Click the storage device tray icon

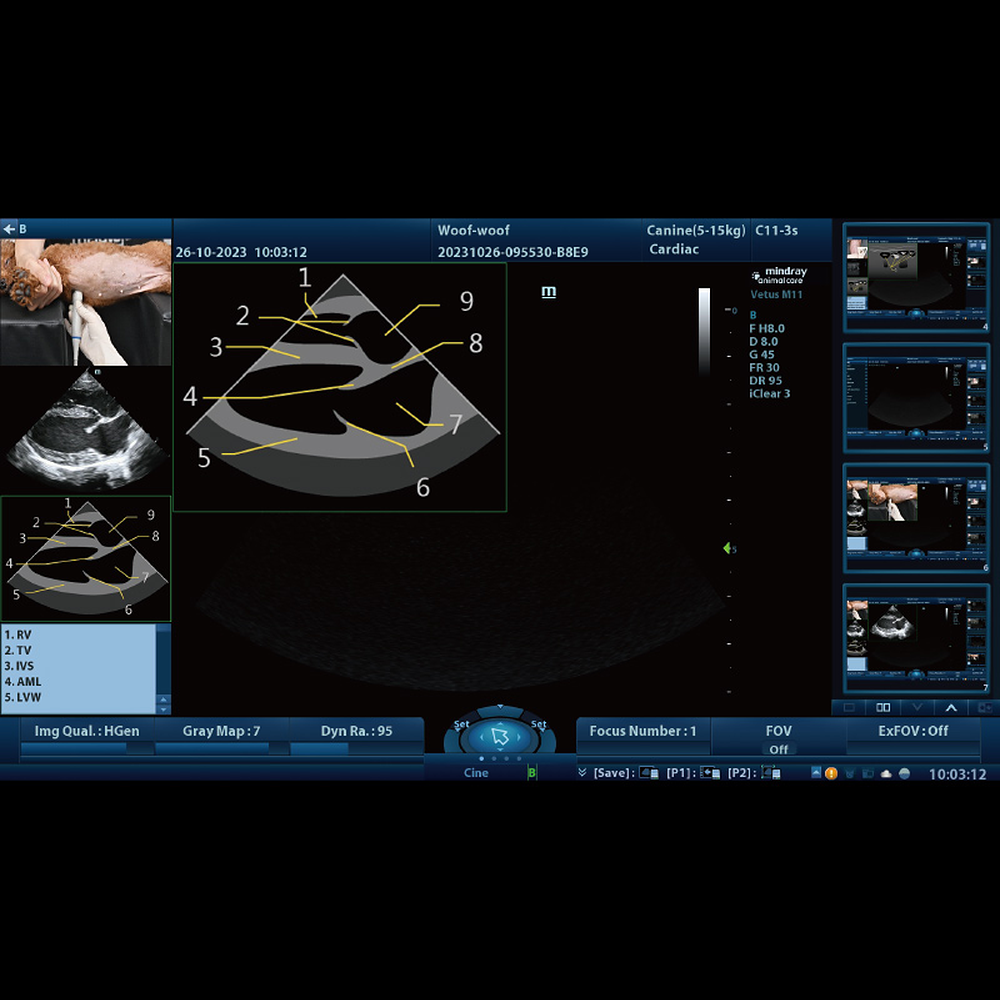pos(867,774)
